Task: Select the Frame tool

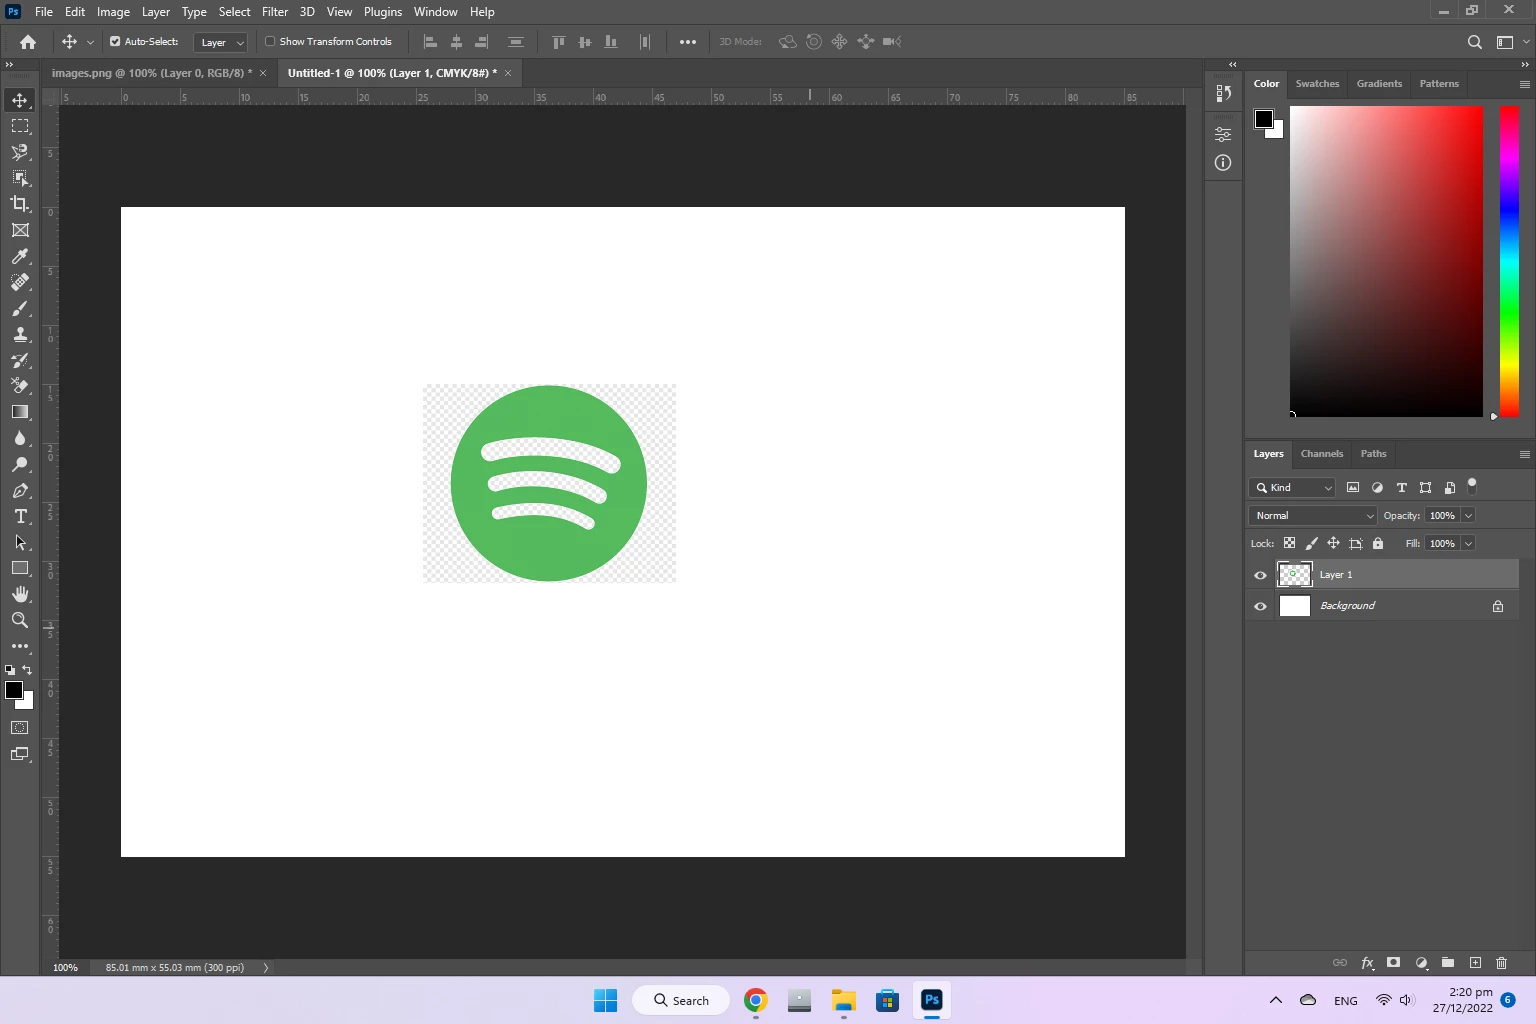Action: click(20, 230)
